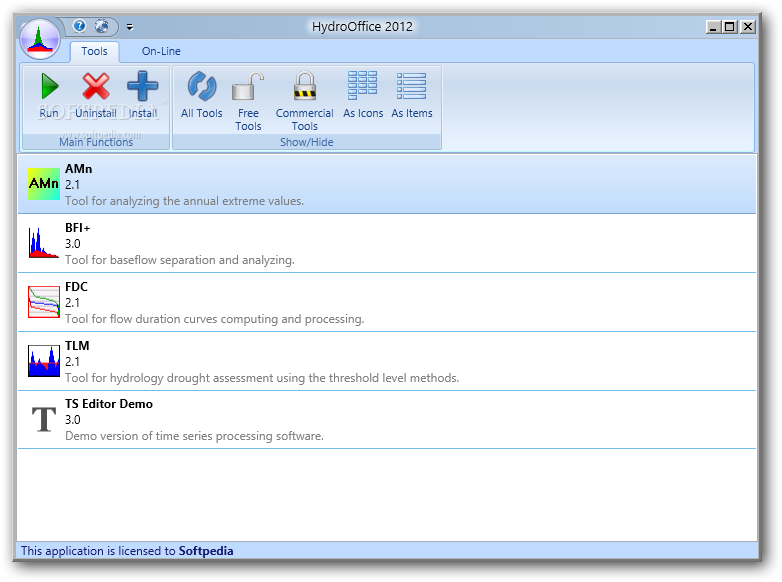The image size is (782, 582).
Task: Maximize the HydroOffice window
Action: [730, 27]
